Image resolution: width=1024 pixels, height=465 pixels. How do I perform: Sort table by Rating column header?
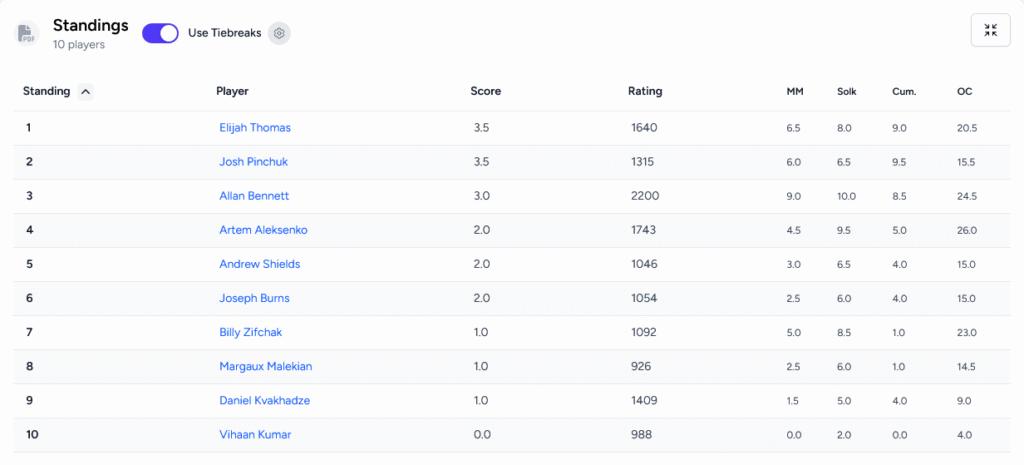pyautogui.click(x=644, y=91)
